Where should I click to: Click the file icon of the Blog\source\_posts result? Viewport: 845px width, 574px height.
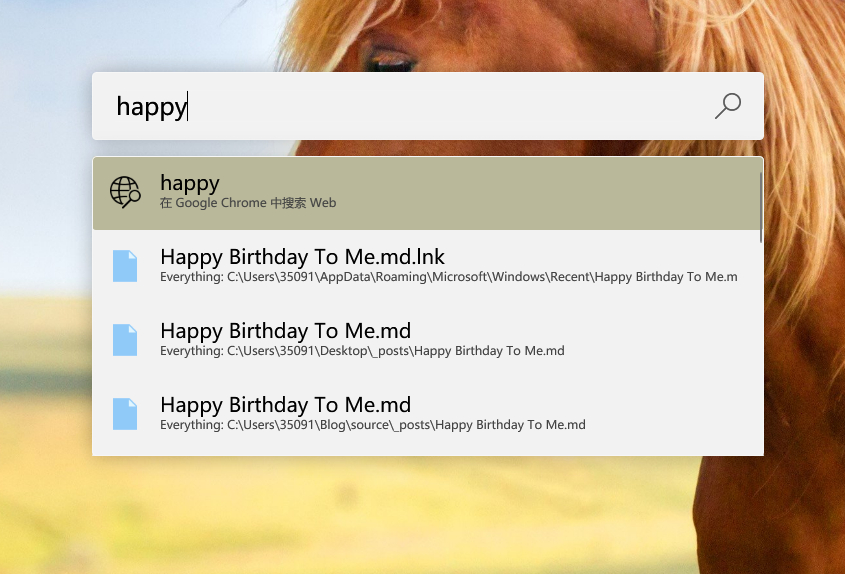[125, 414]
